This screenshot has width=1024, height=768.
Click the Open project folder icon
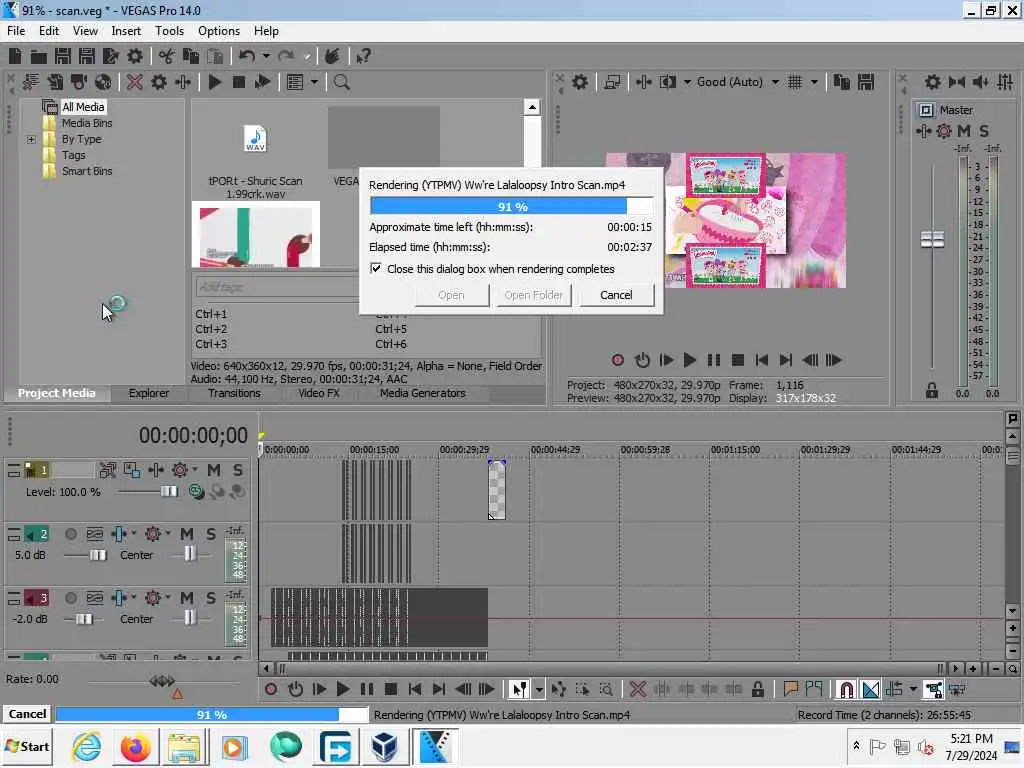(x=39, y=56)
